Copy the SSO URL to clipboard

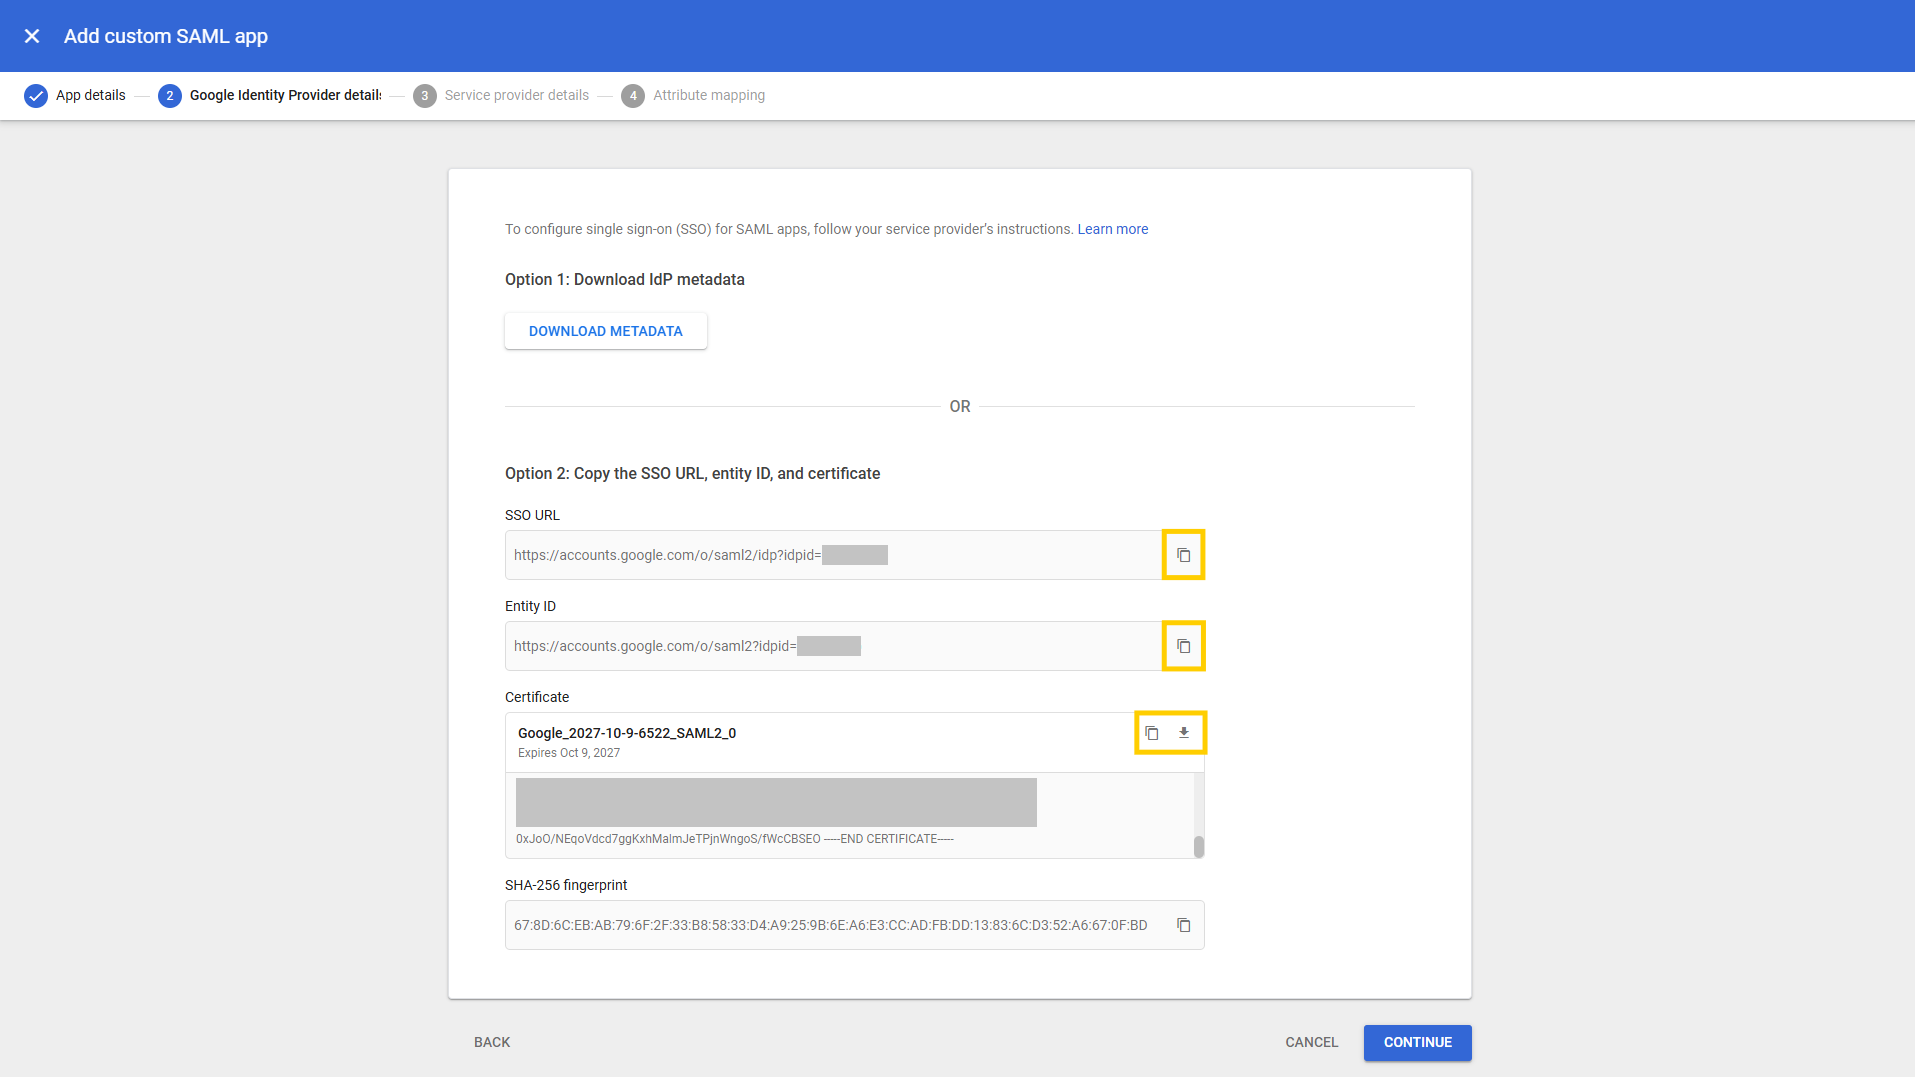click(1183, 555)
